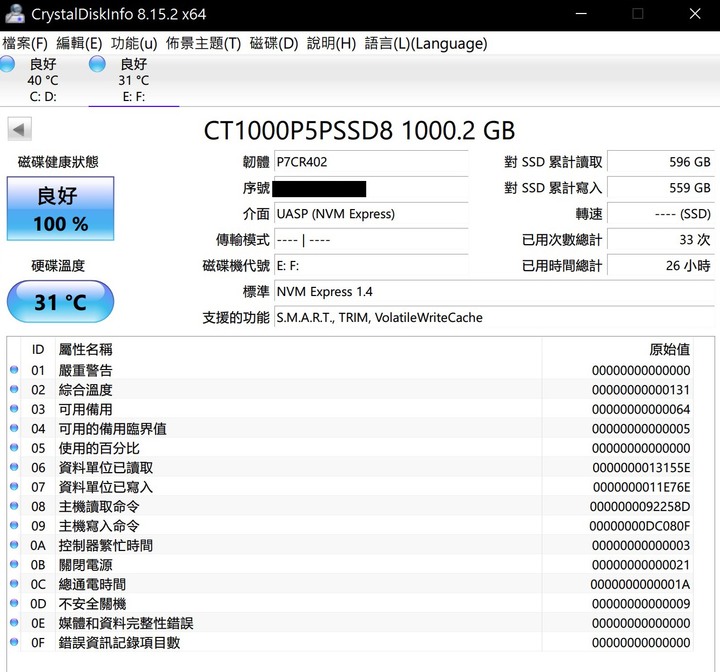Image resolution: width=720 pixels, height=672 pixels.
Task: Click status dot for attribute 03 可用備用
Action: click(14, 409)
